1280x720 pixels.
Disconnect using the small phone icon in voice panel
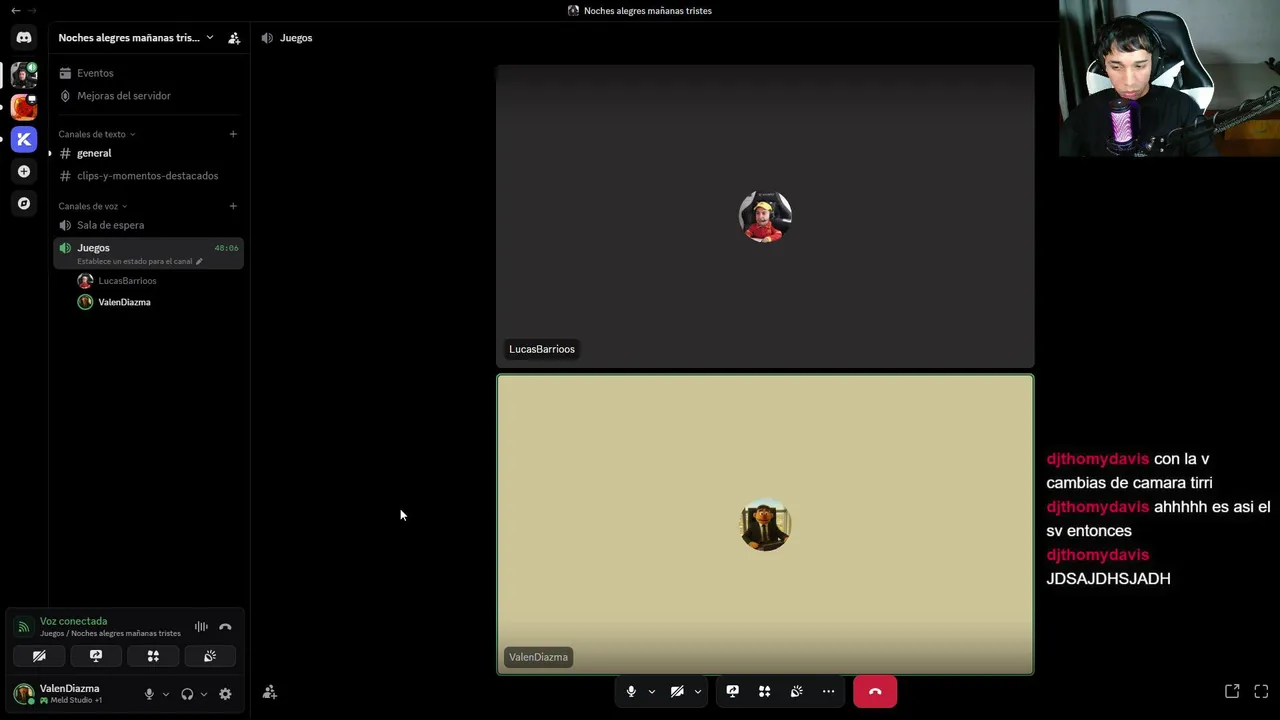[x=225, y=627]
